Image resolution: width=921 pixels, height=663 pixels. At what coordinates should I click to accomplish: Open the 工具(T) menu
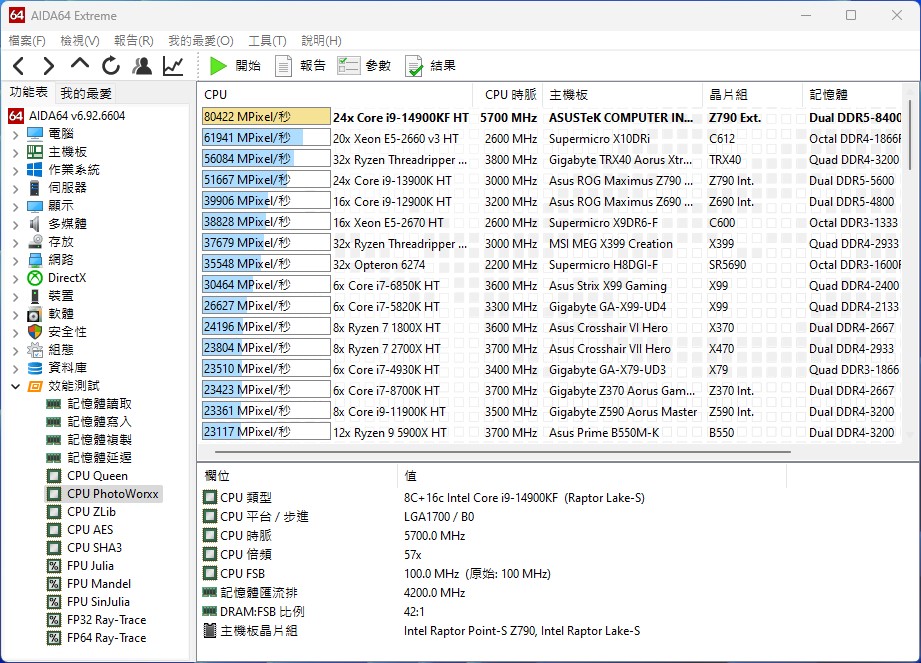266,41
